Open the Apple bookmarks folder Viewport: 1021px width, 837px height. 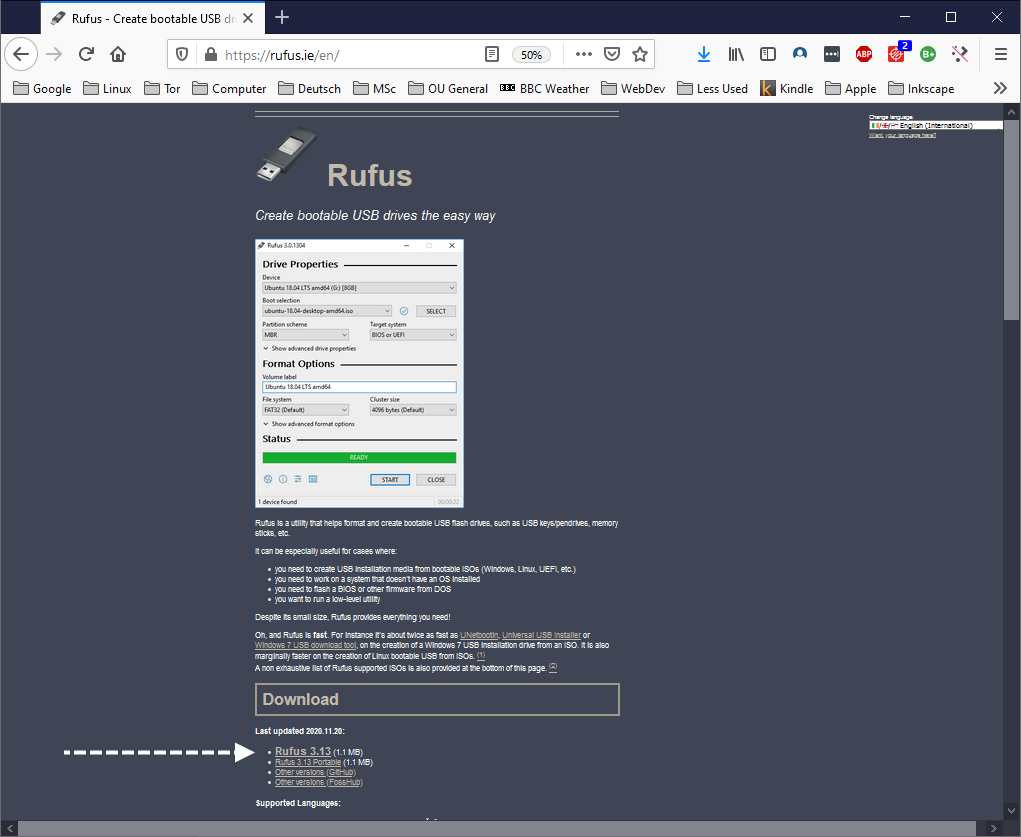850,88
